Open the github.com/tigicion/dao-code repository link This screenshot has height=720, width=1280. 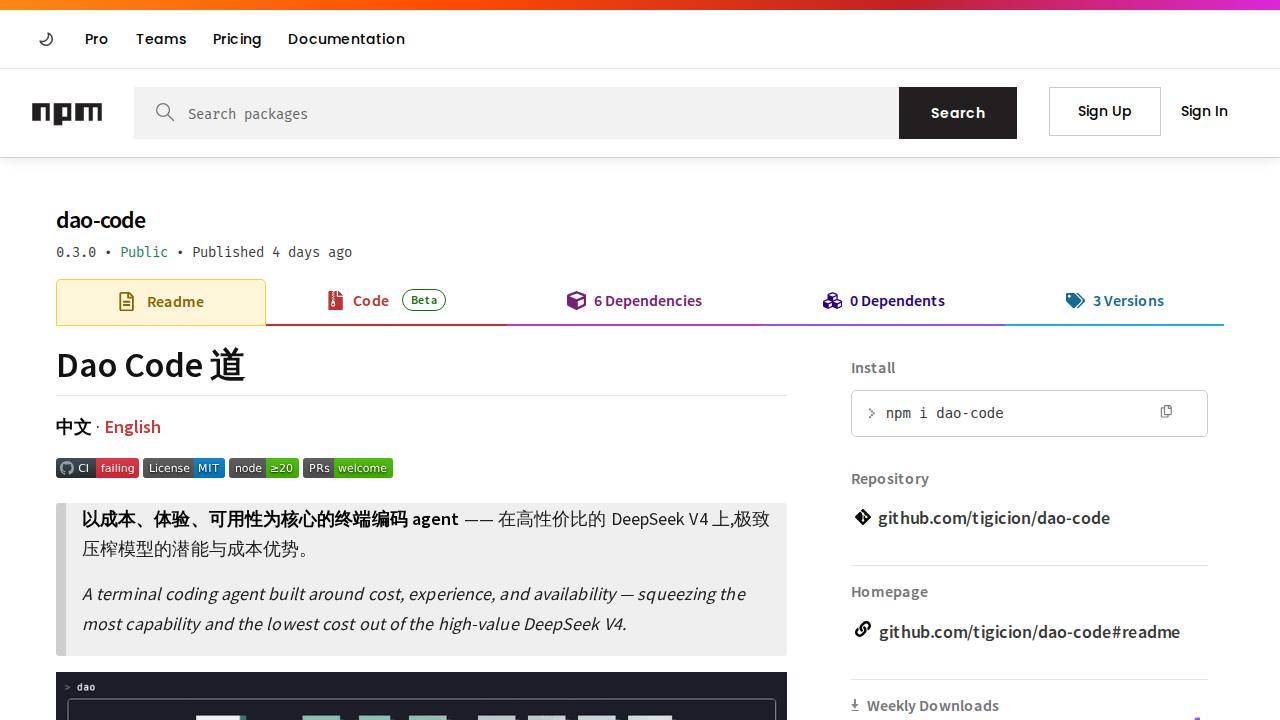[x=994, y=518]
